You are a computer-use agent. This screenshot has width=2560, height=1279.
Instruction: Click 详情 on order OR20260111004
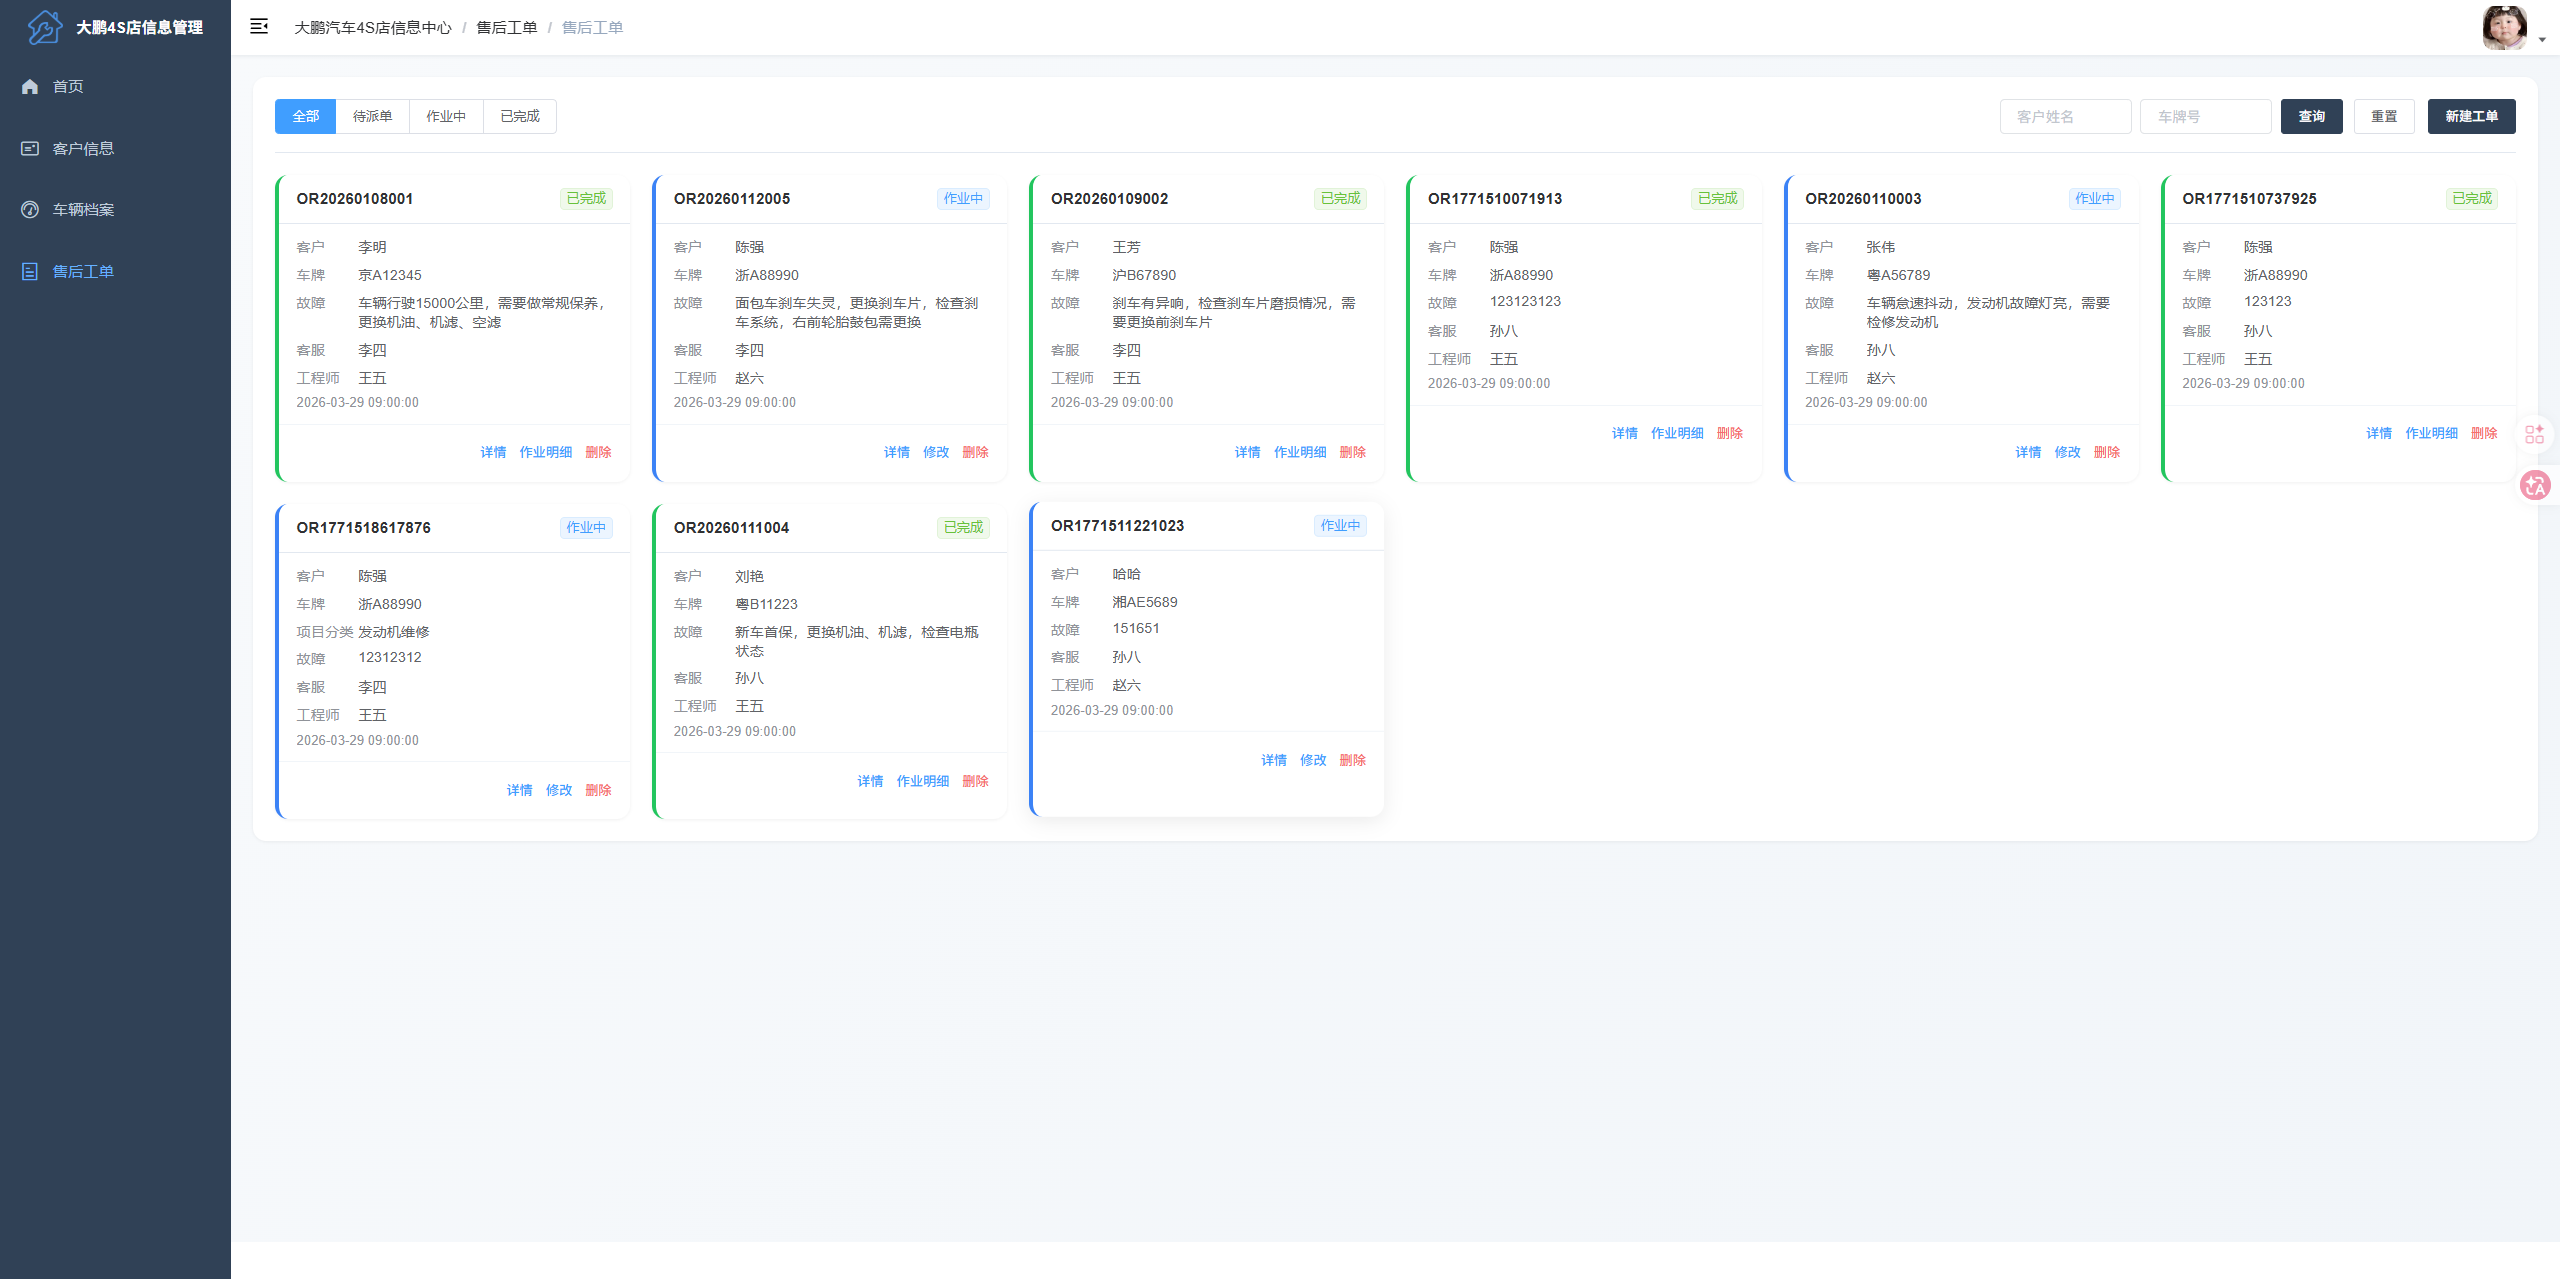coord(870,781)
